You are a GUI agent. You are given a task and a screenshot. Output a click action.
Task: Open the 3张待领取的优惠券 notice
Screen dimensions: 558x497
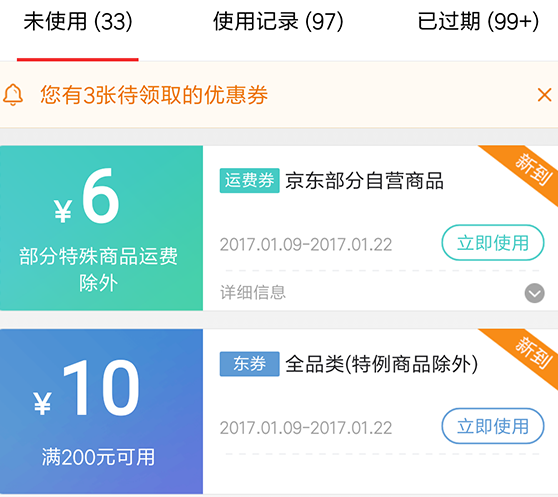154,95
